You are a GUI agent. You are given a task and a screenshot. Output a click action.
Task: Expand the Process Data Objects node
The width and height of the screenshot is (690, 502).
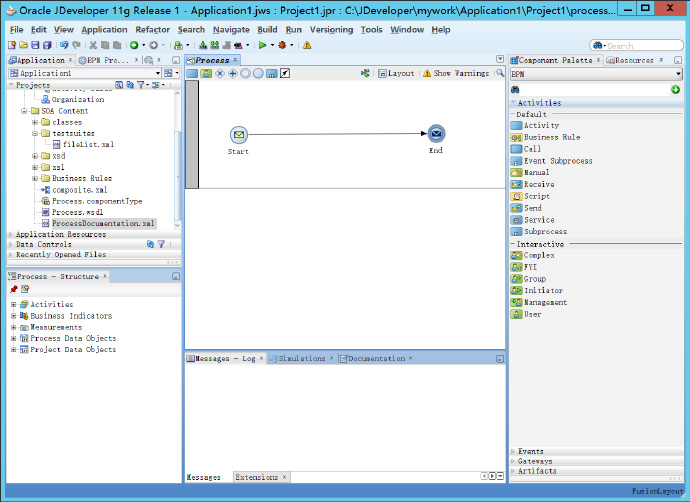pos(14,338)
